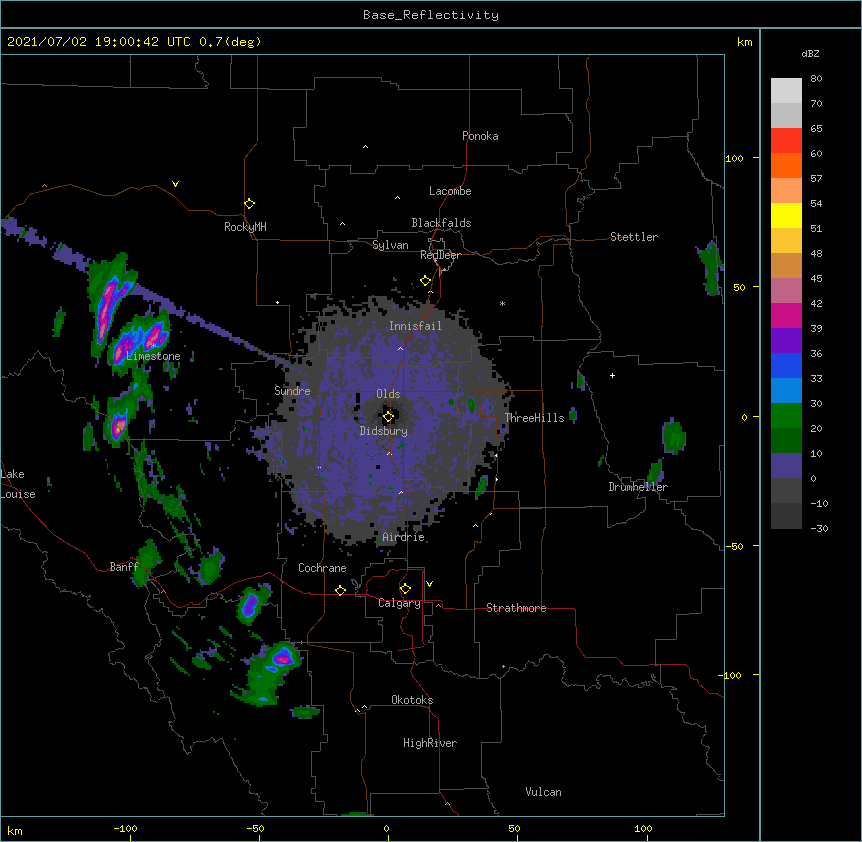
Task: Pick the bright yellow 51-54 dBZ legend swatch
Action: 786,215
